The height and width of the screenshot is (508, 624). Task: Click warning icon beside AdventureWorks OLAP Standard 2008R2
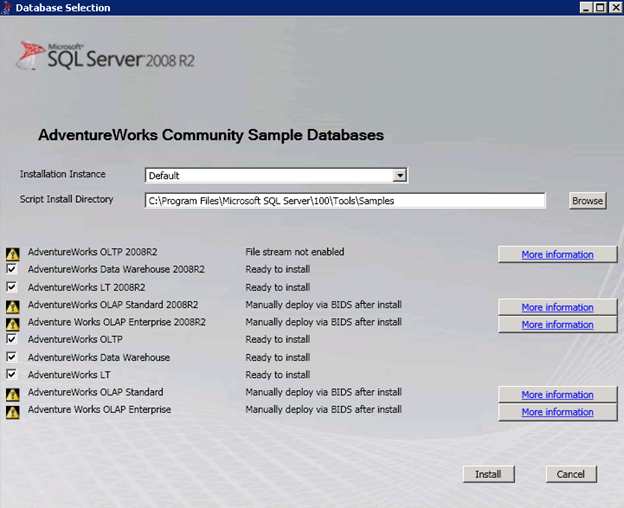pos(12,307)
